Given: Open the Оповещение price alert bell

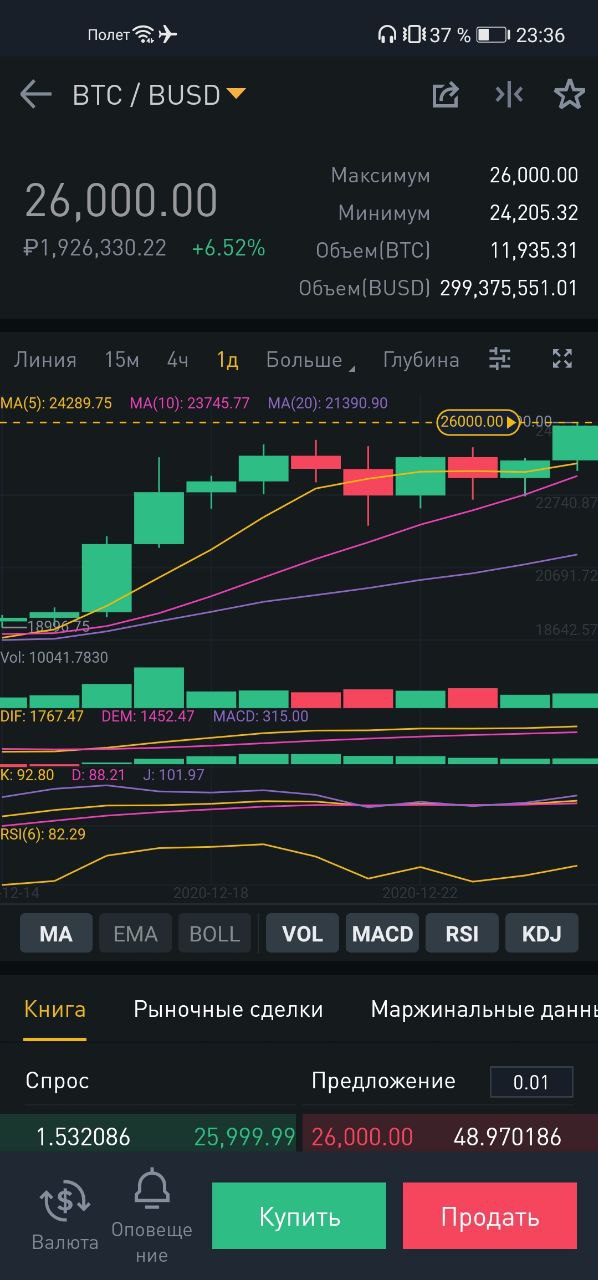Looking at the screenshot, I should tap(152, 1216).
